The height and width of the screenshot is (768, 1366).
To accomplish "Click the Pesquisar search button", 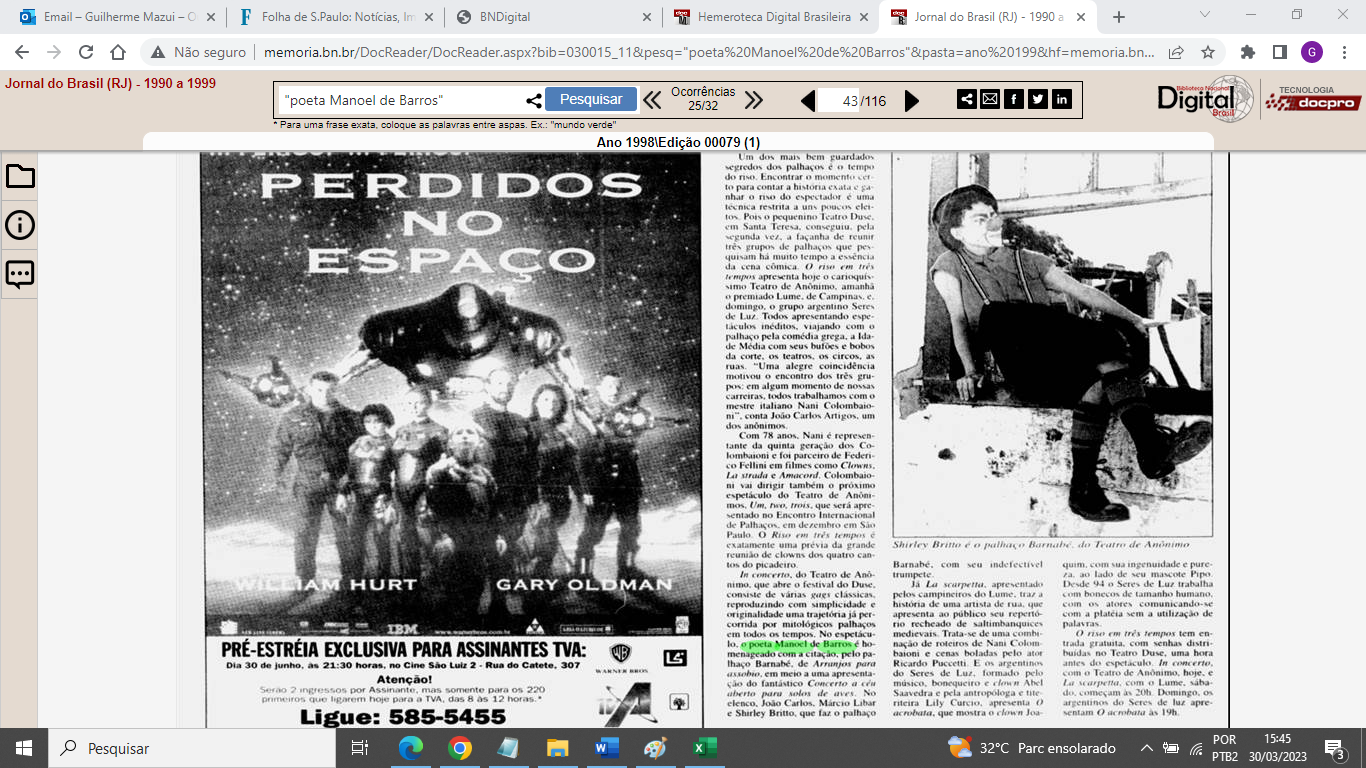I will (591, 99).
